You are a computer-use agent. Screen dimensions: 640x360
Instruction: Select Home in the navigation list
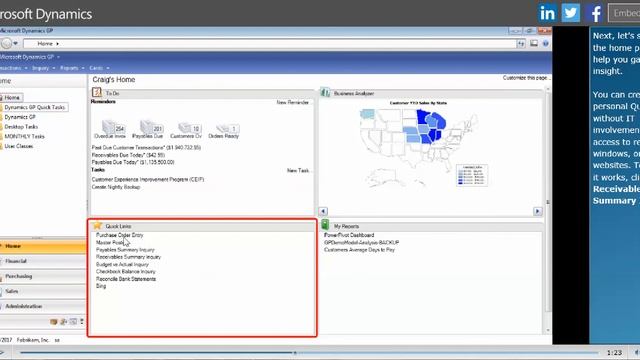11,98
